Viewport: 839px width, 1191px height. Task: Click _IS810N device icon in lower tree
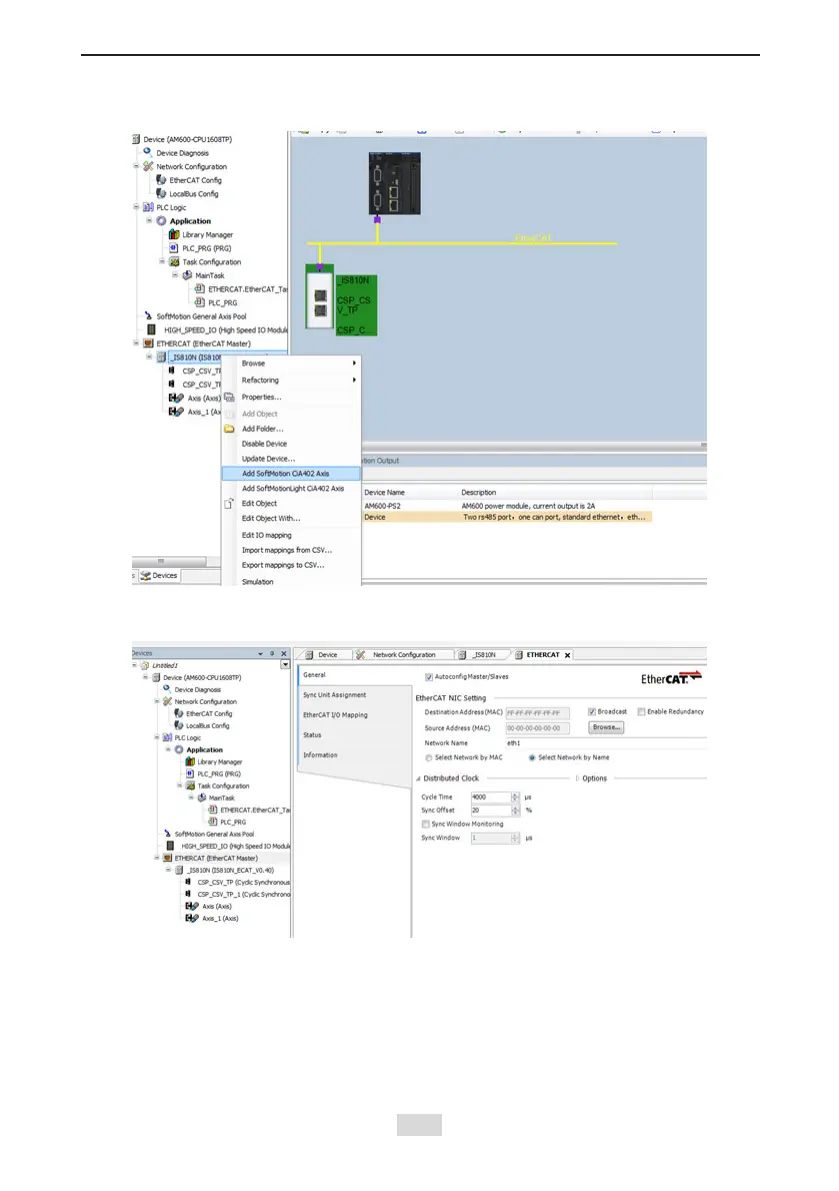tap(179, 870)
